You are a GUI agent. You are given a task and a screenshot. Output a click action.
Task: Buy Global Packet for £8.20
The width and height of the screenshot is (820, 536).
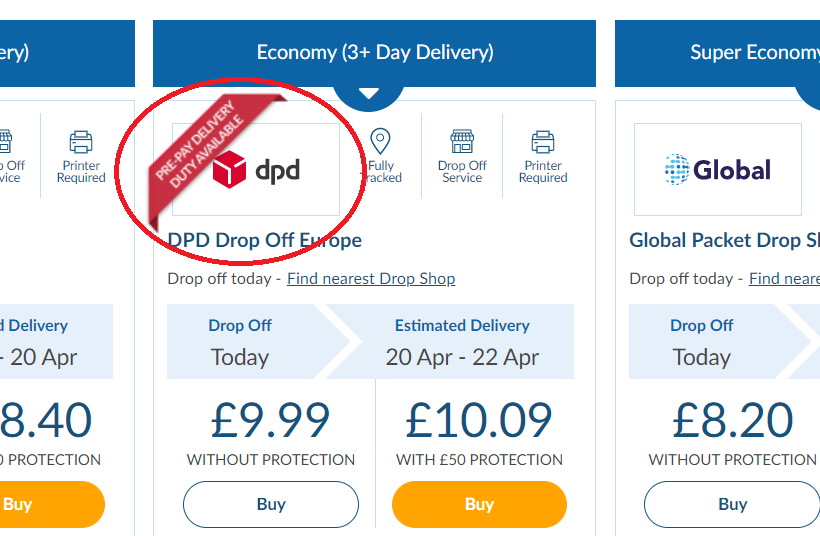coord(732,505)
